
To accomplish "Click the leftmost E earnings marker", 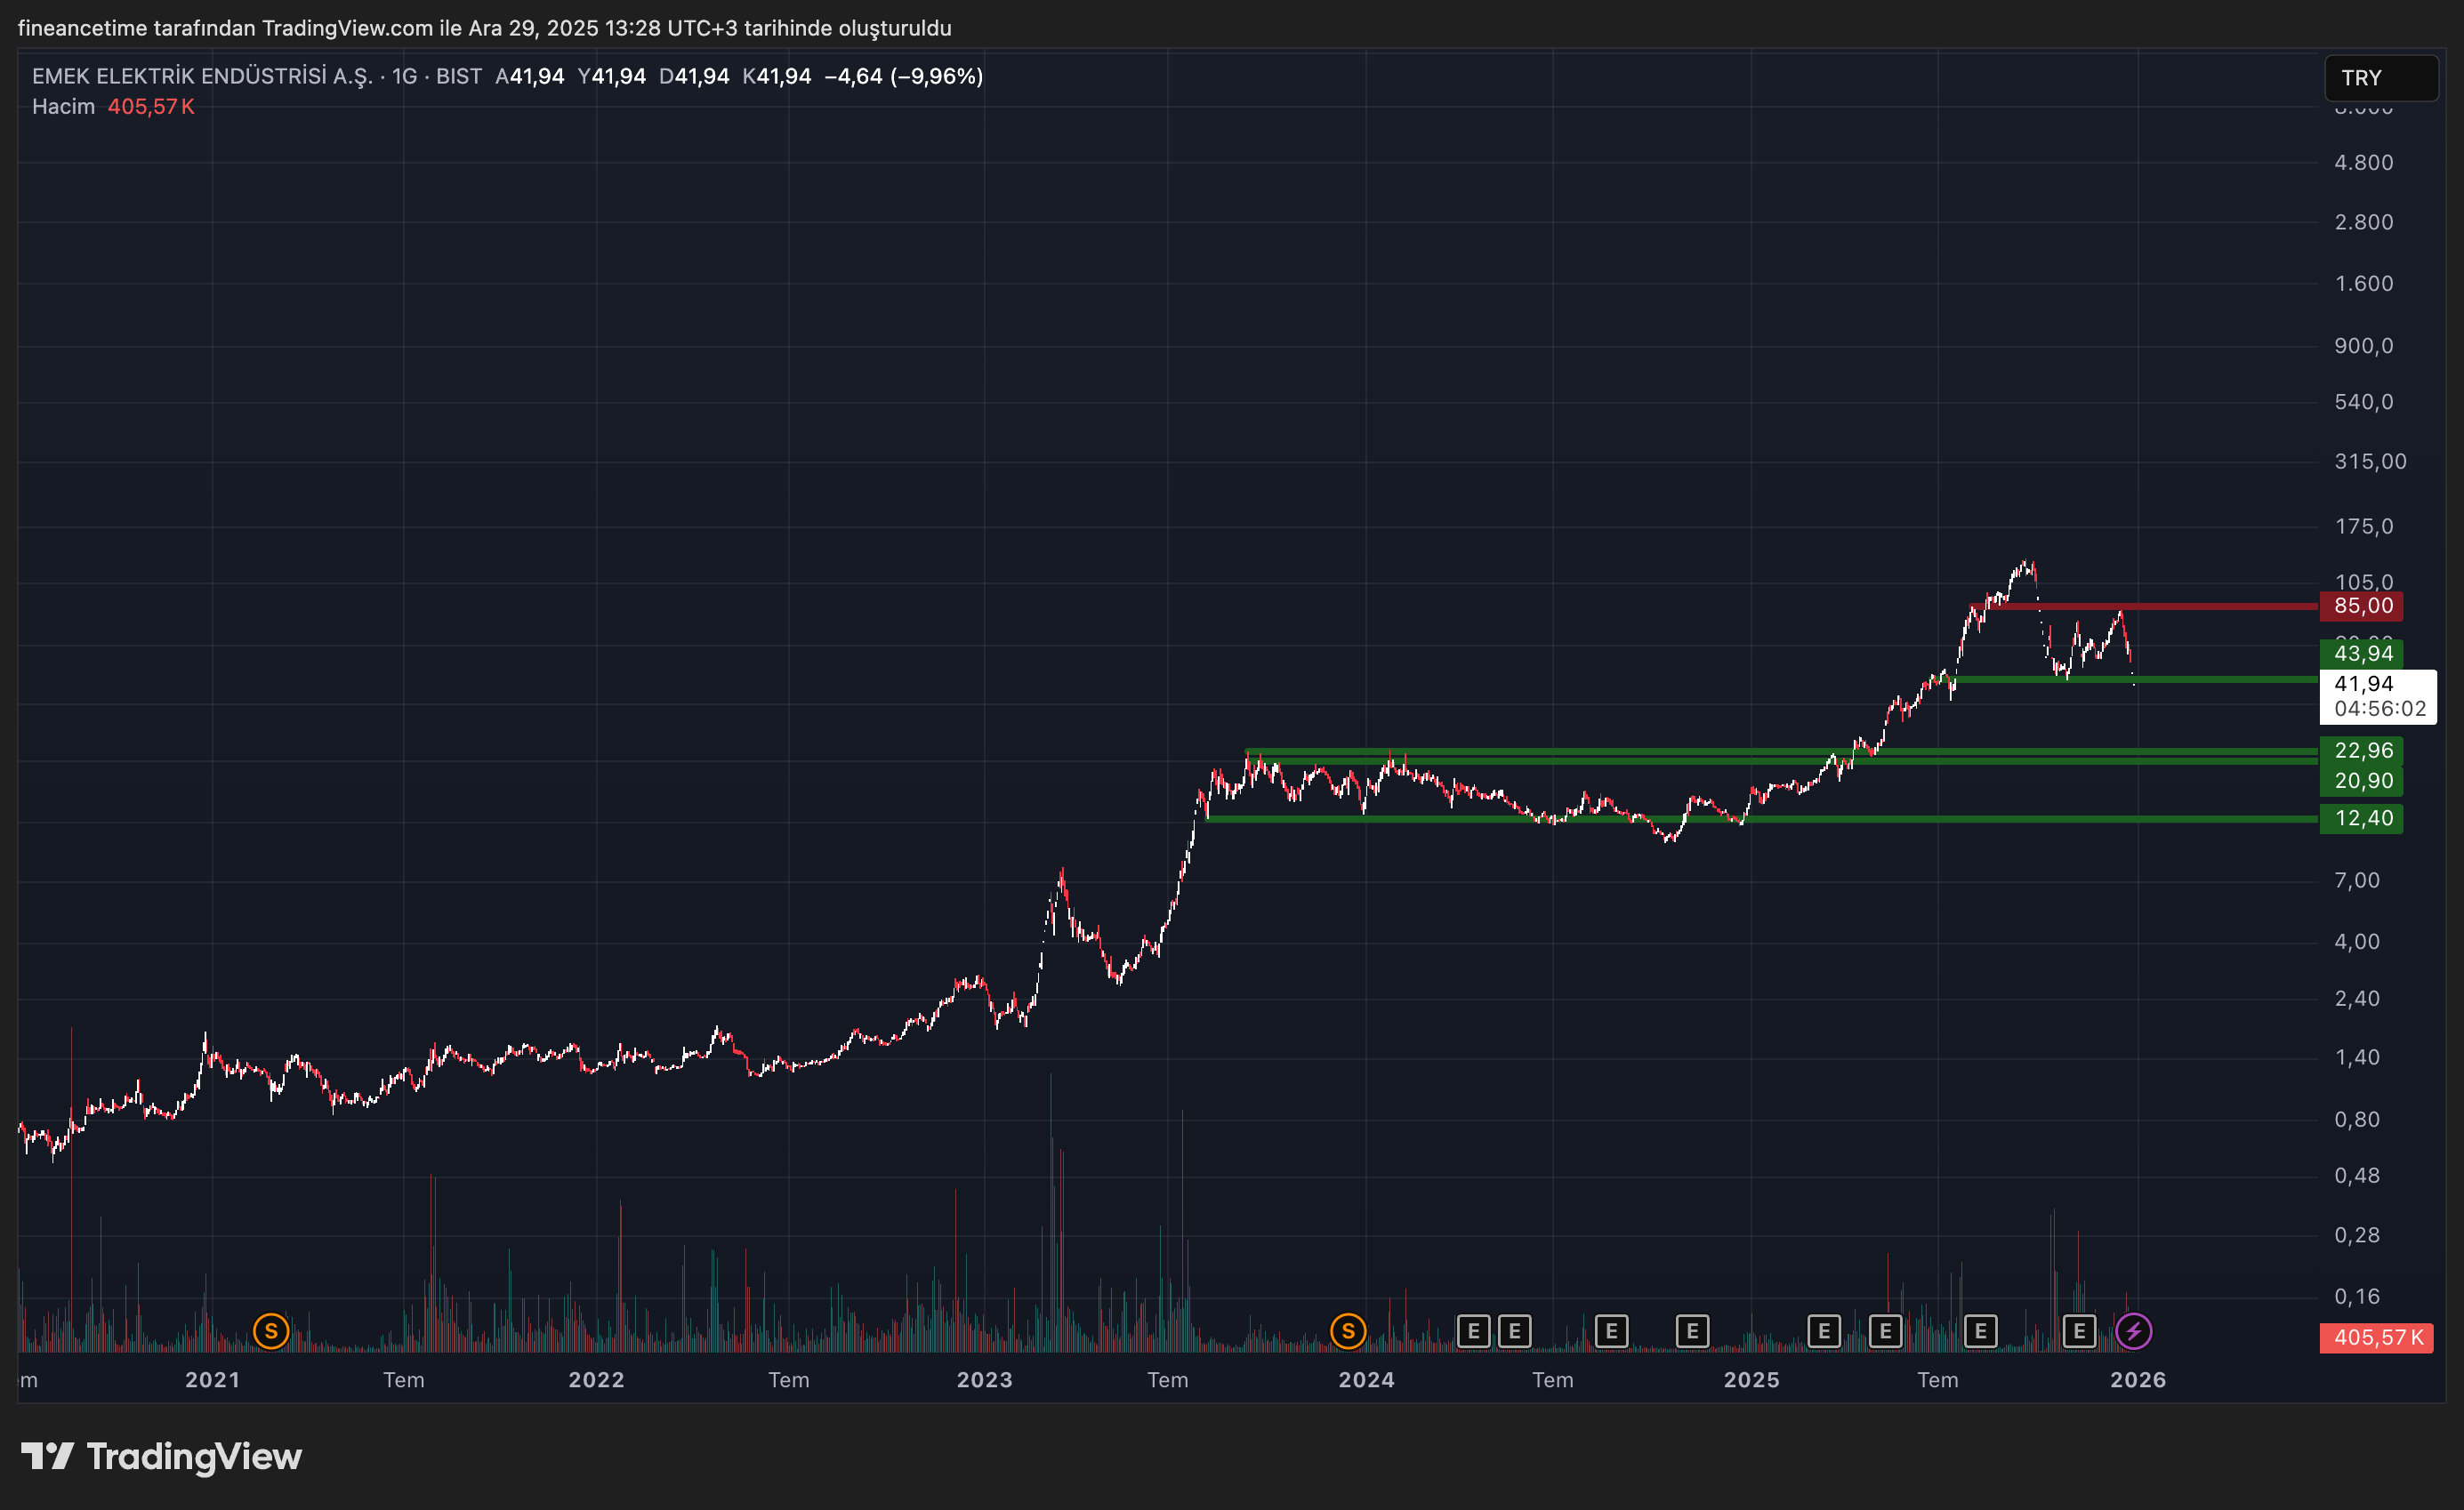I will point(1473,1331).
